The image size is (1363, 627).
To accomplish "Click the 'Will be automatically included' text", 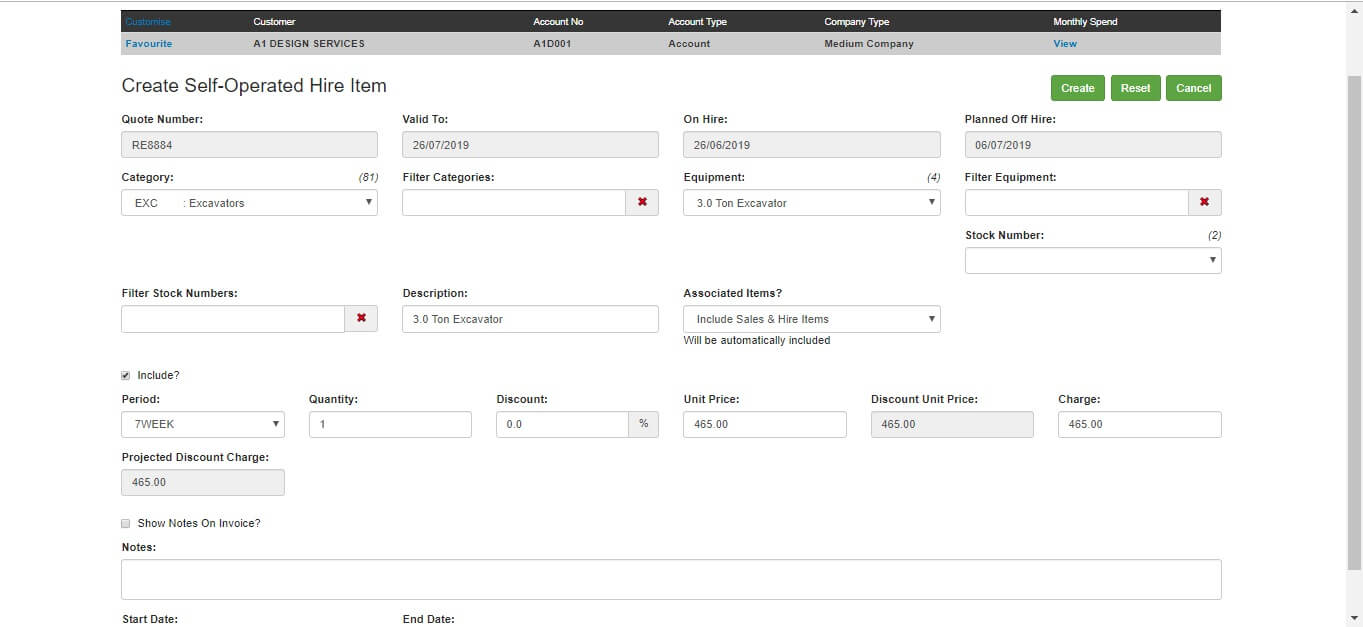I will [757, 340].
